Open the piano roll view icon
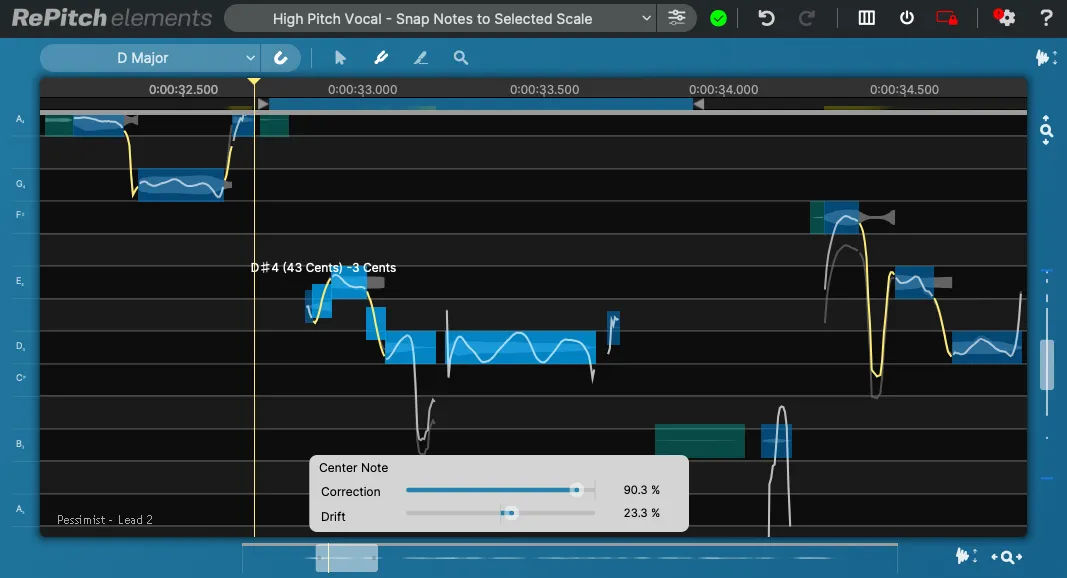This screenshot has height=578, width=1067. click(x=866, y=17)
